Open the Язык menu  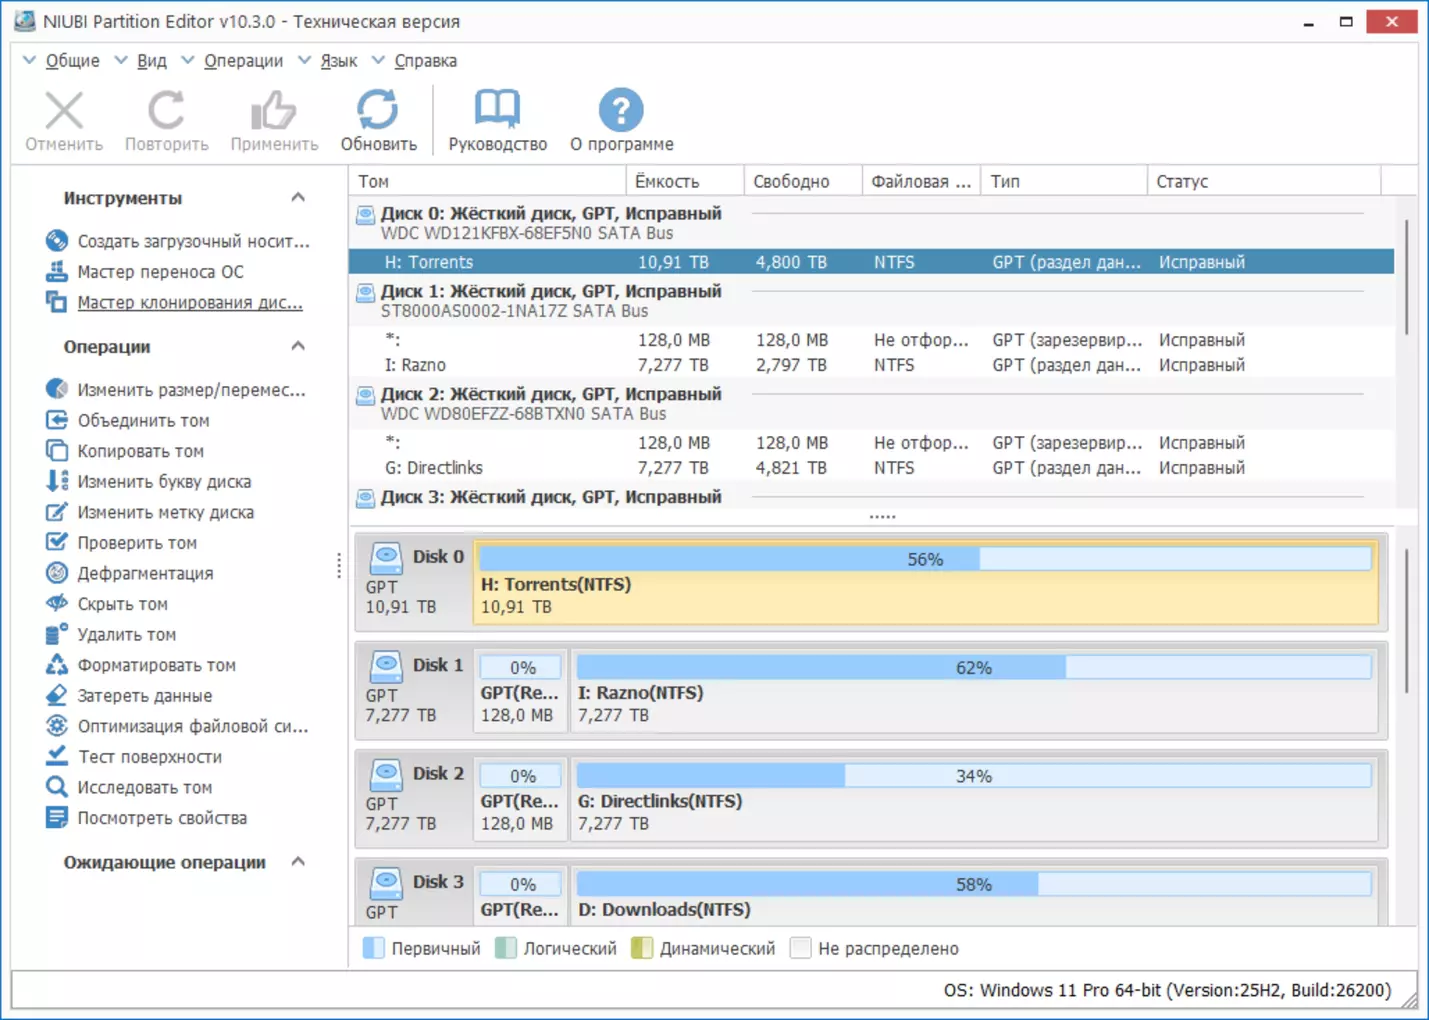tap(338, 61)
